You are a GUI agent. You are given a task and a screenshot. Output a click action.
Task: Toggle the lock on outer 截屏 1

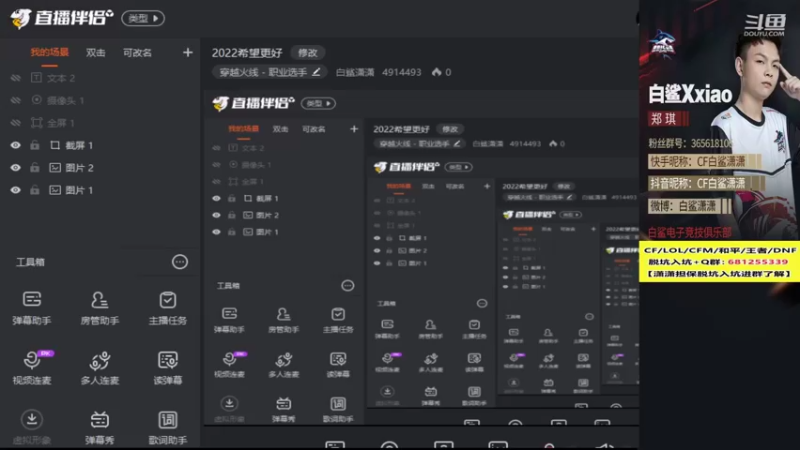point(35,145)
